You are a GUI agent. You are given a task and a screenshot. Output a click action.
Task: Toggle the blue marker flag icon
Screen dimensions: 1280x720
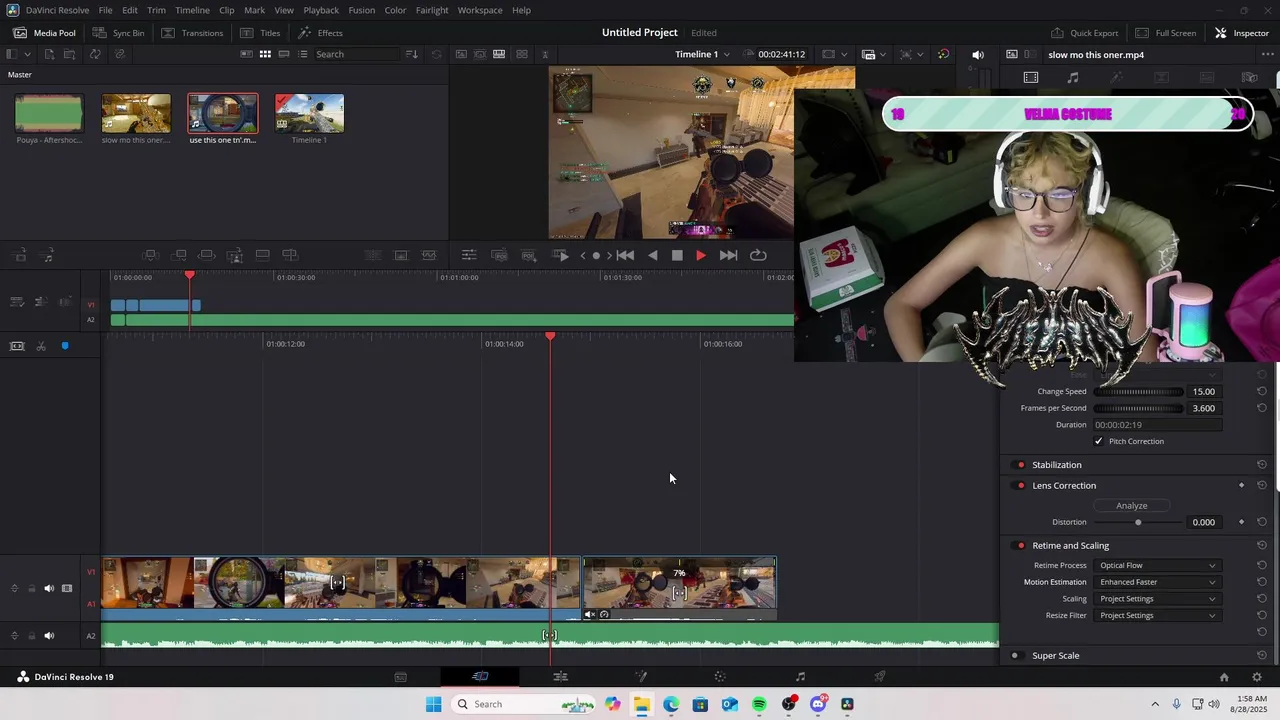tap(65, 346)
